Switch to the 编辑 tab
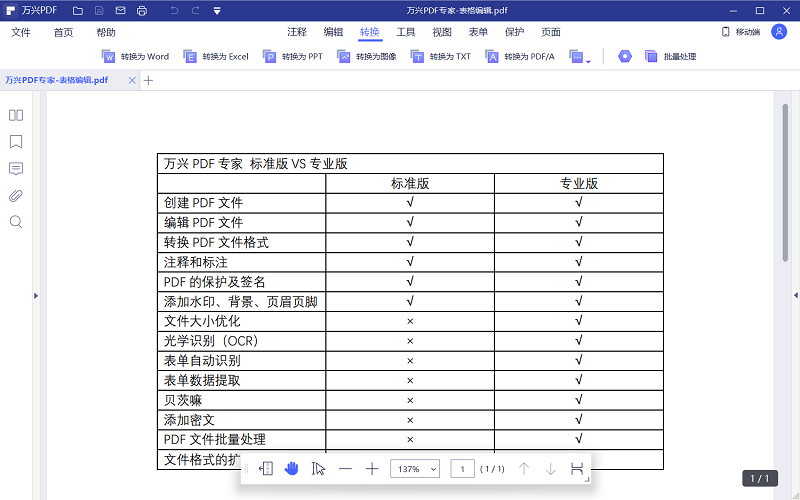The height and width of the screenshot is (500, 800). click(333, 32)
